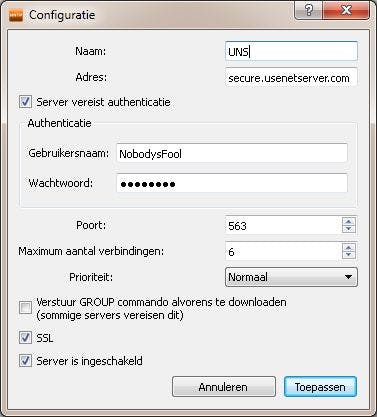Close the Configuratie dialog
The image size is (377, 417).
click(346, 11)
